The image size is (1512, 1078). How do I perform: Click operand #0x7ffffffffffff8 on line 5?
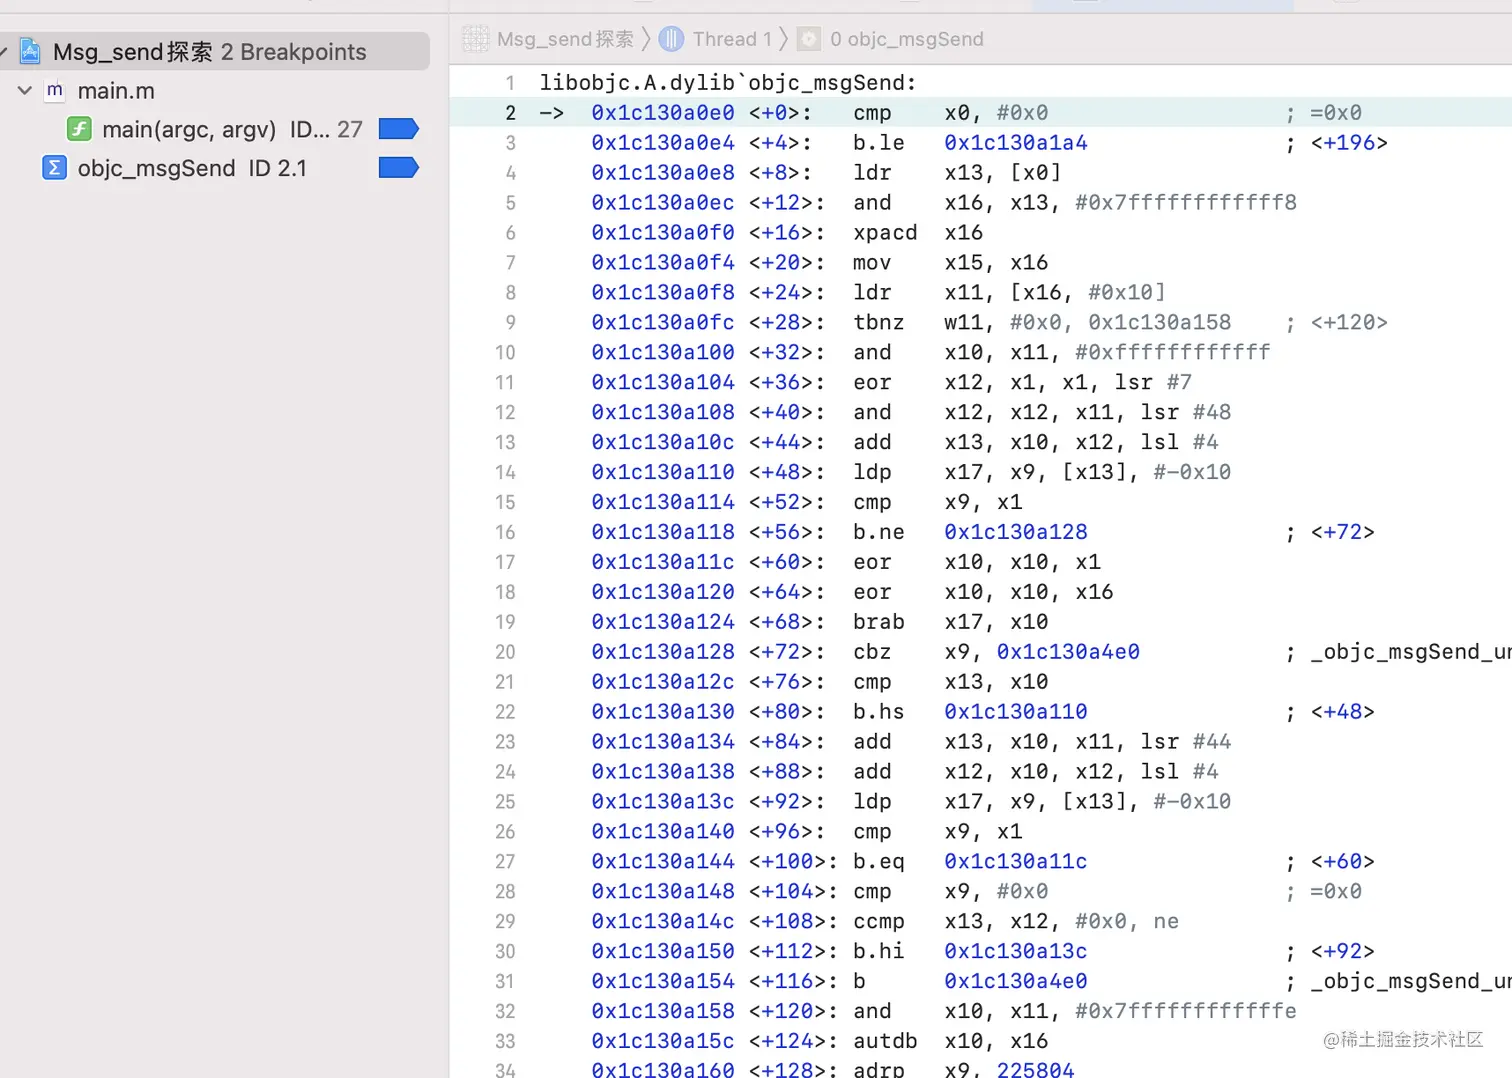coord(1185,203)
